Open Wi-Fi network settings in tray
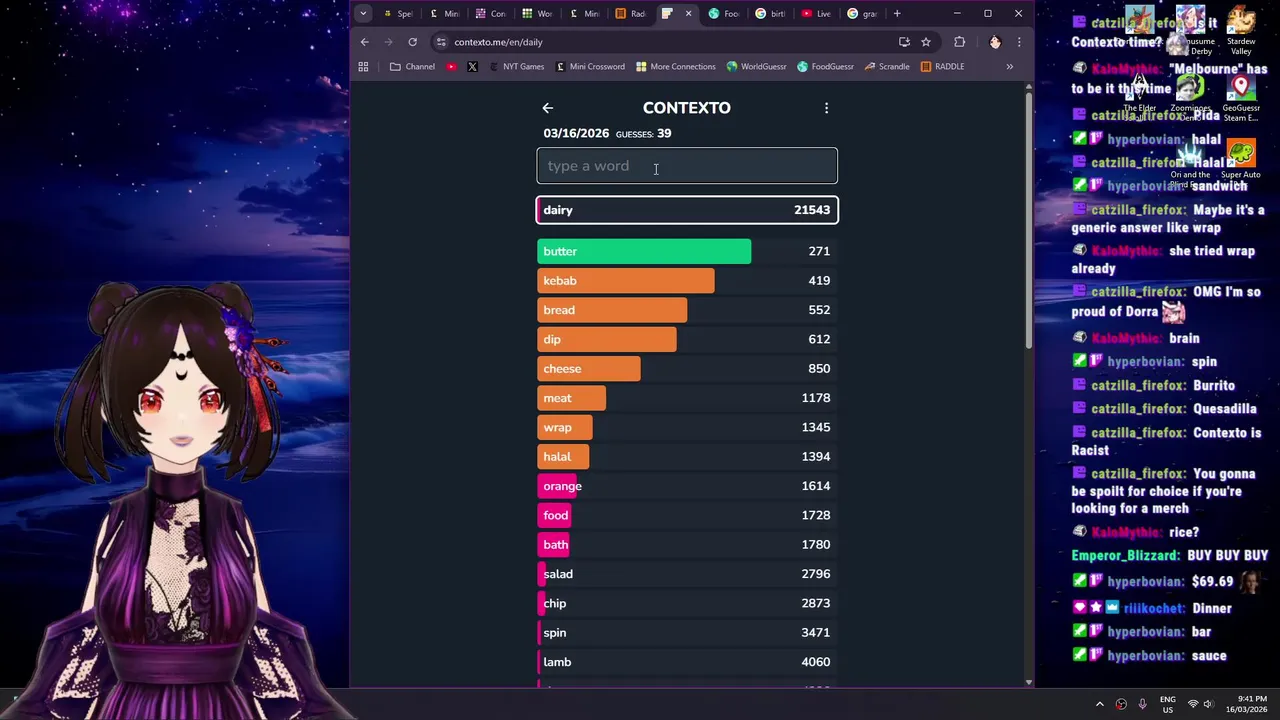The width and height of the screenshot is (1280, 720). (1192, 704)
